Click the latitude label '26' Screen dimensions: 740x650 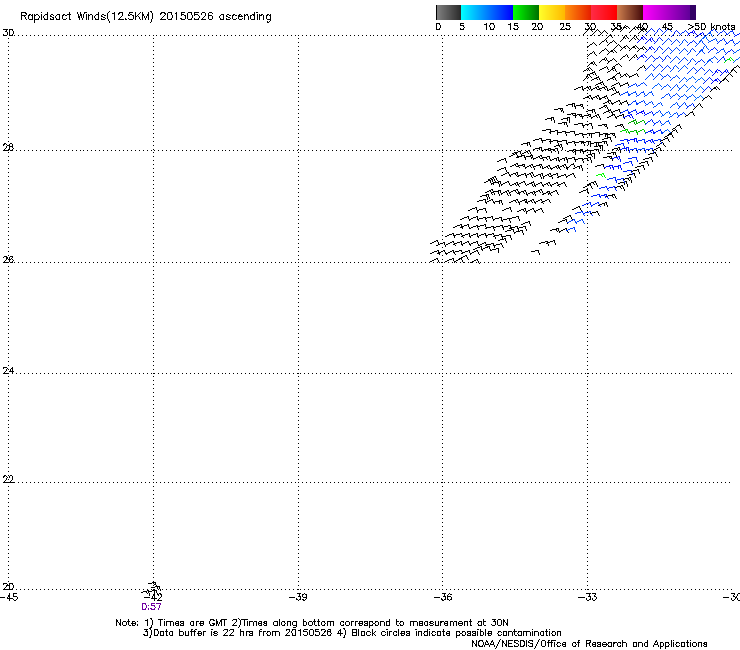tap(8, 260)
